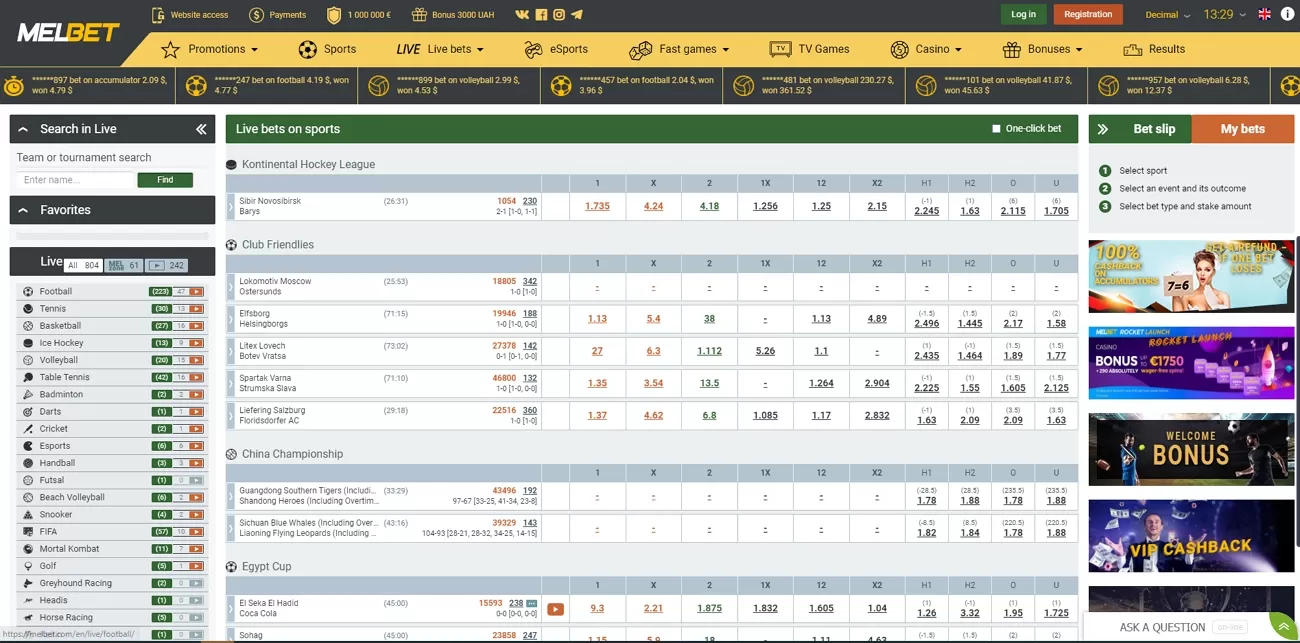Open the Promotions dropdown menu
The height and width of the screenshot is (643, 1300).
coord(211,49)
